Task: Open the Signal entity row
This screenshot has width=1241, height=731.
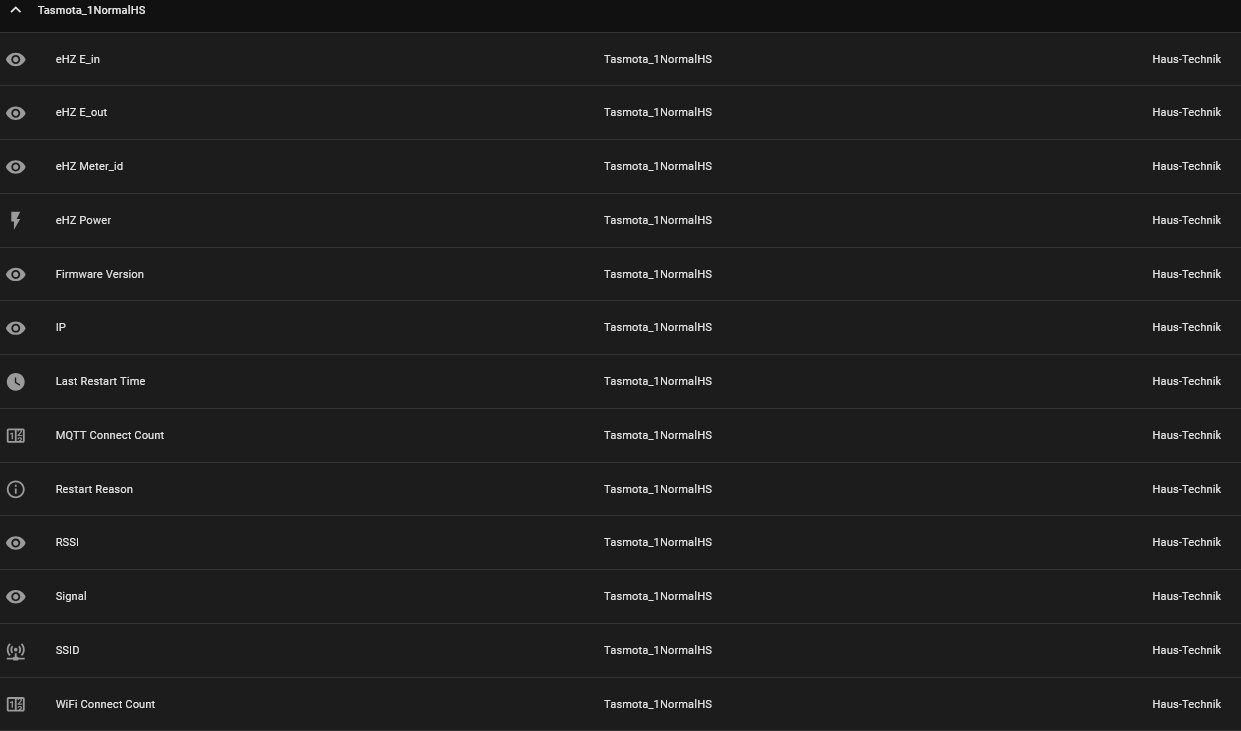Action: pyautogui.click(x=71, y=596)
